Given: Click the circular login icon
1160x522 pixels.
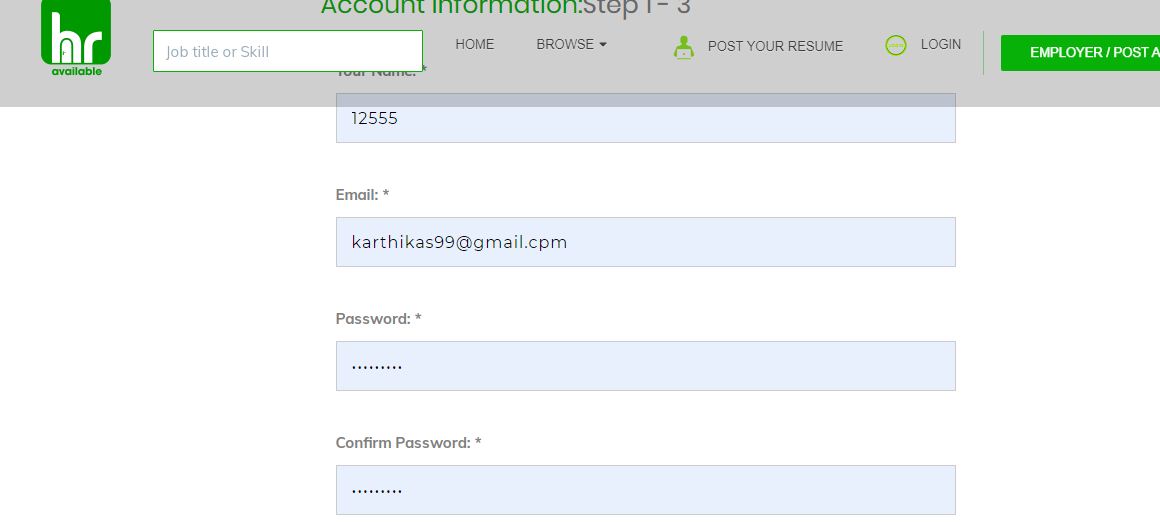Looking at the screenshot, I should point(896,46).
